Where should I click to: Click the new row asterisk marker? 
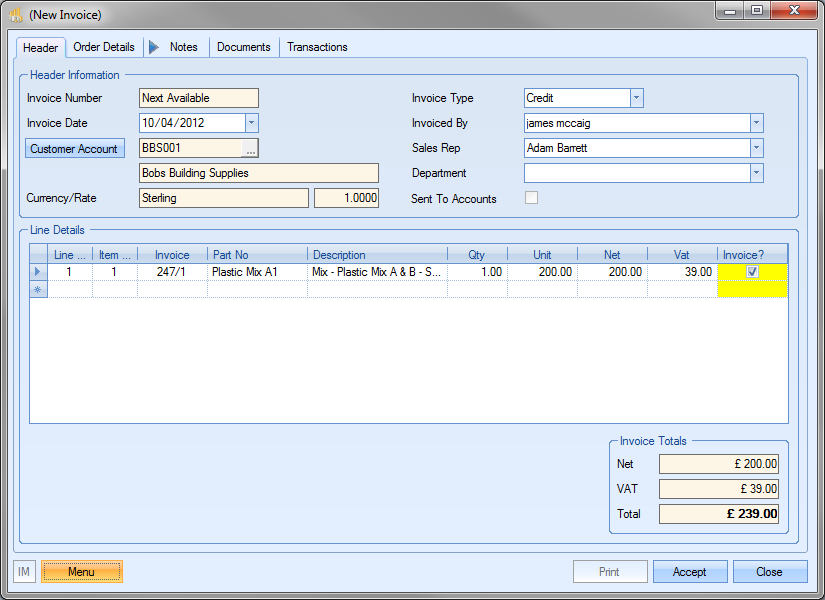point(39,289)
